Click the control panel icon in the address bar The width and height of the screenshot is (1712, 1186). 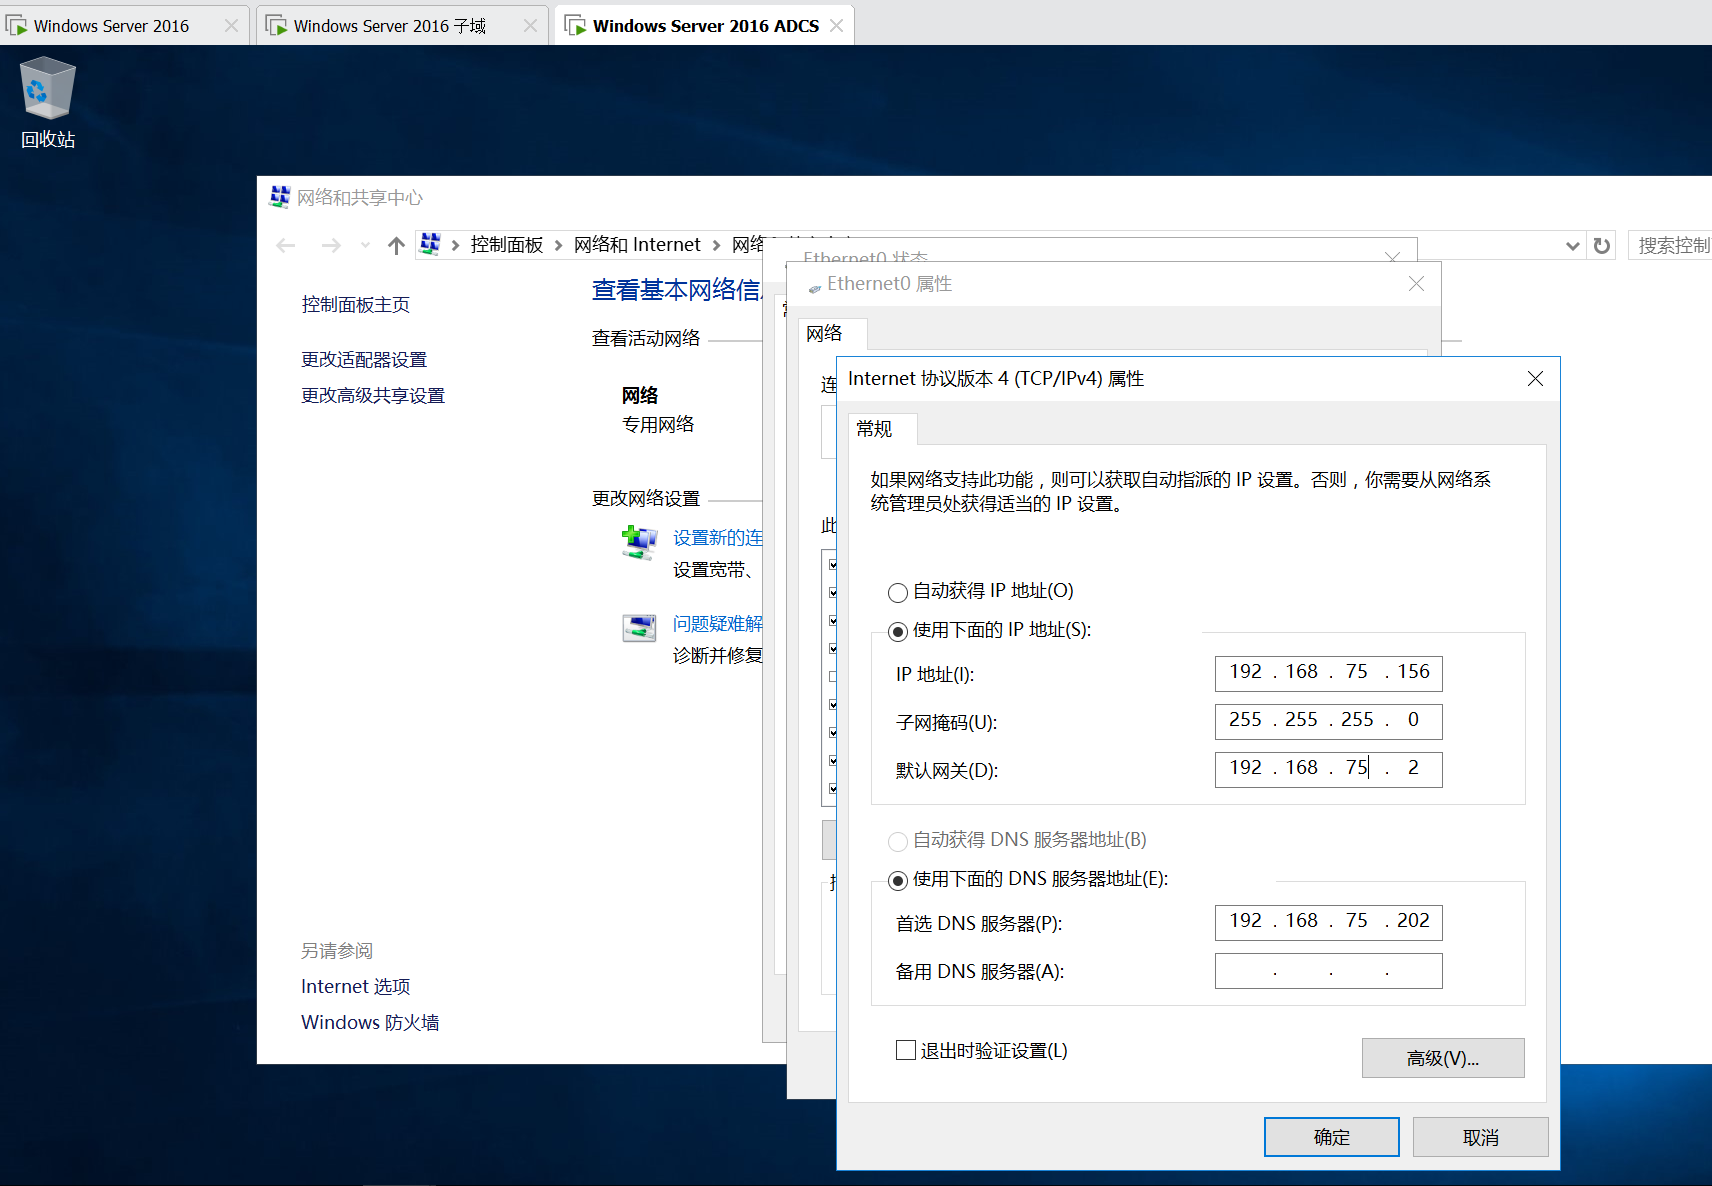click(431, 244)
